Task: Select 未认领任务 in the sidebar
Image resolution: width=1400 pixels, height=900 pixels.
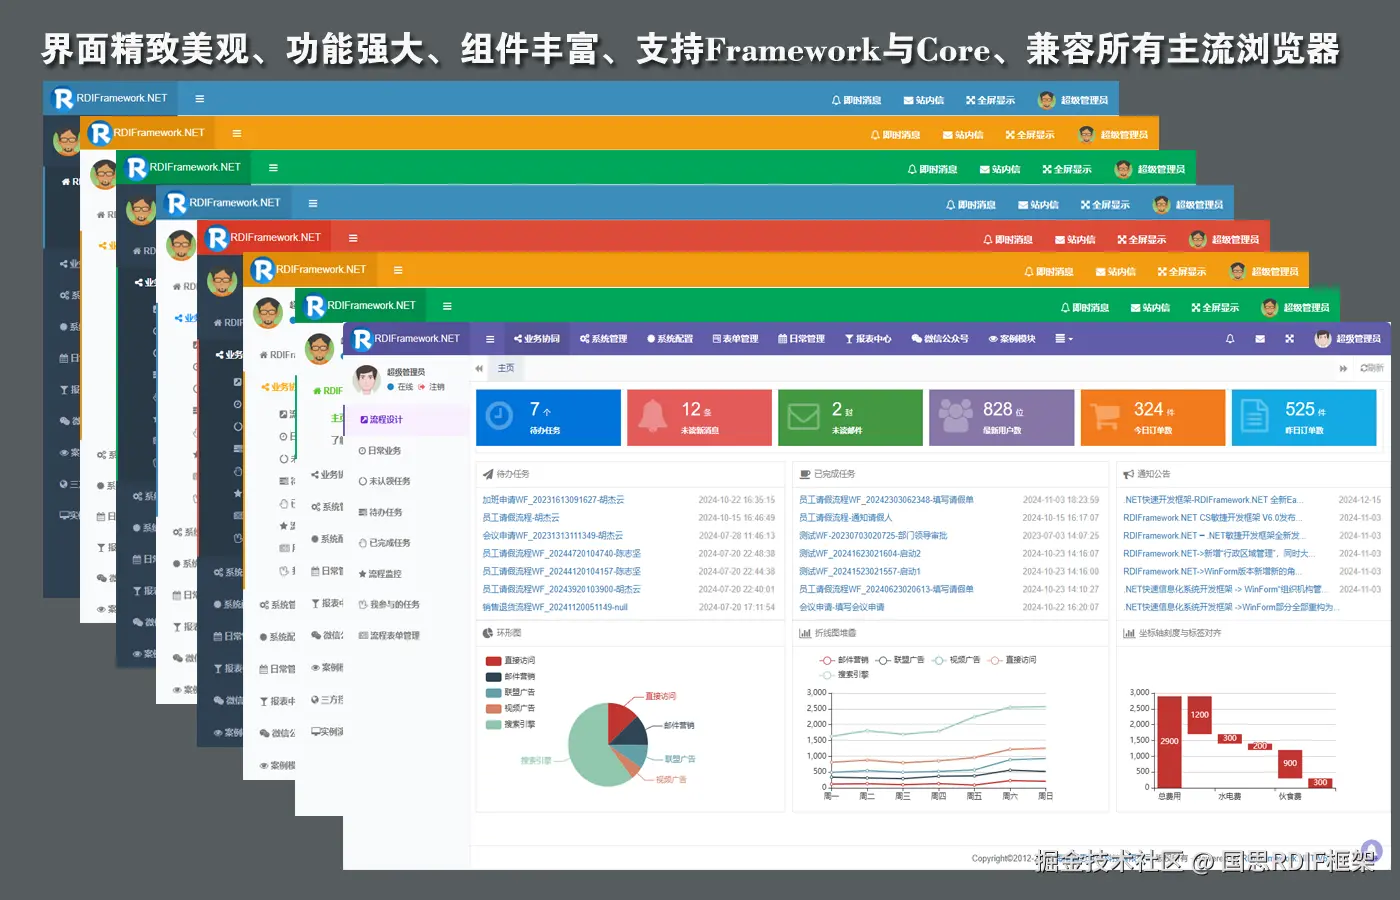Action: click(385, 482)
